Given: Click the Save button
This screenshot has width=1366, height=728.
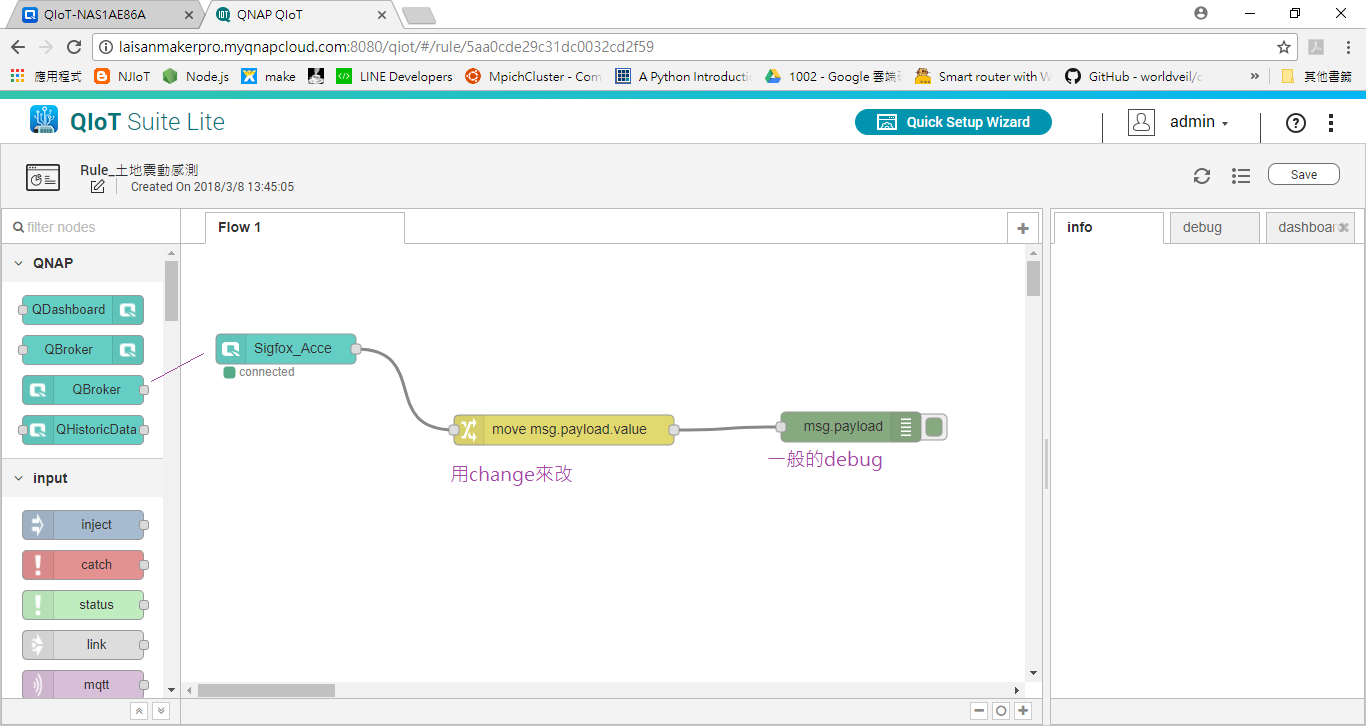Looking at the screenshot, I should coord(1304,174).
